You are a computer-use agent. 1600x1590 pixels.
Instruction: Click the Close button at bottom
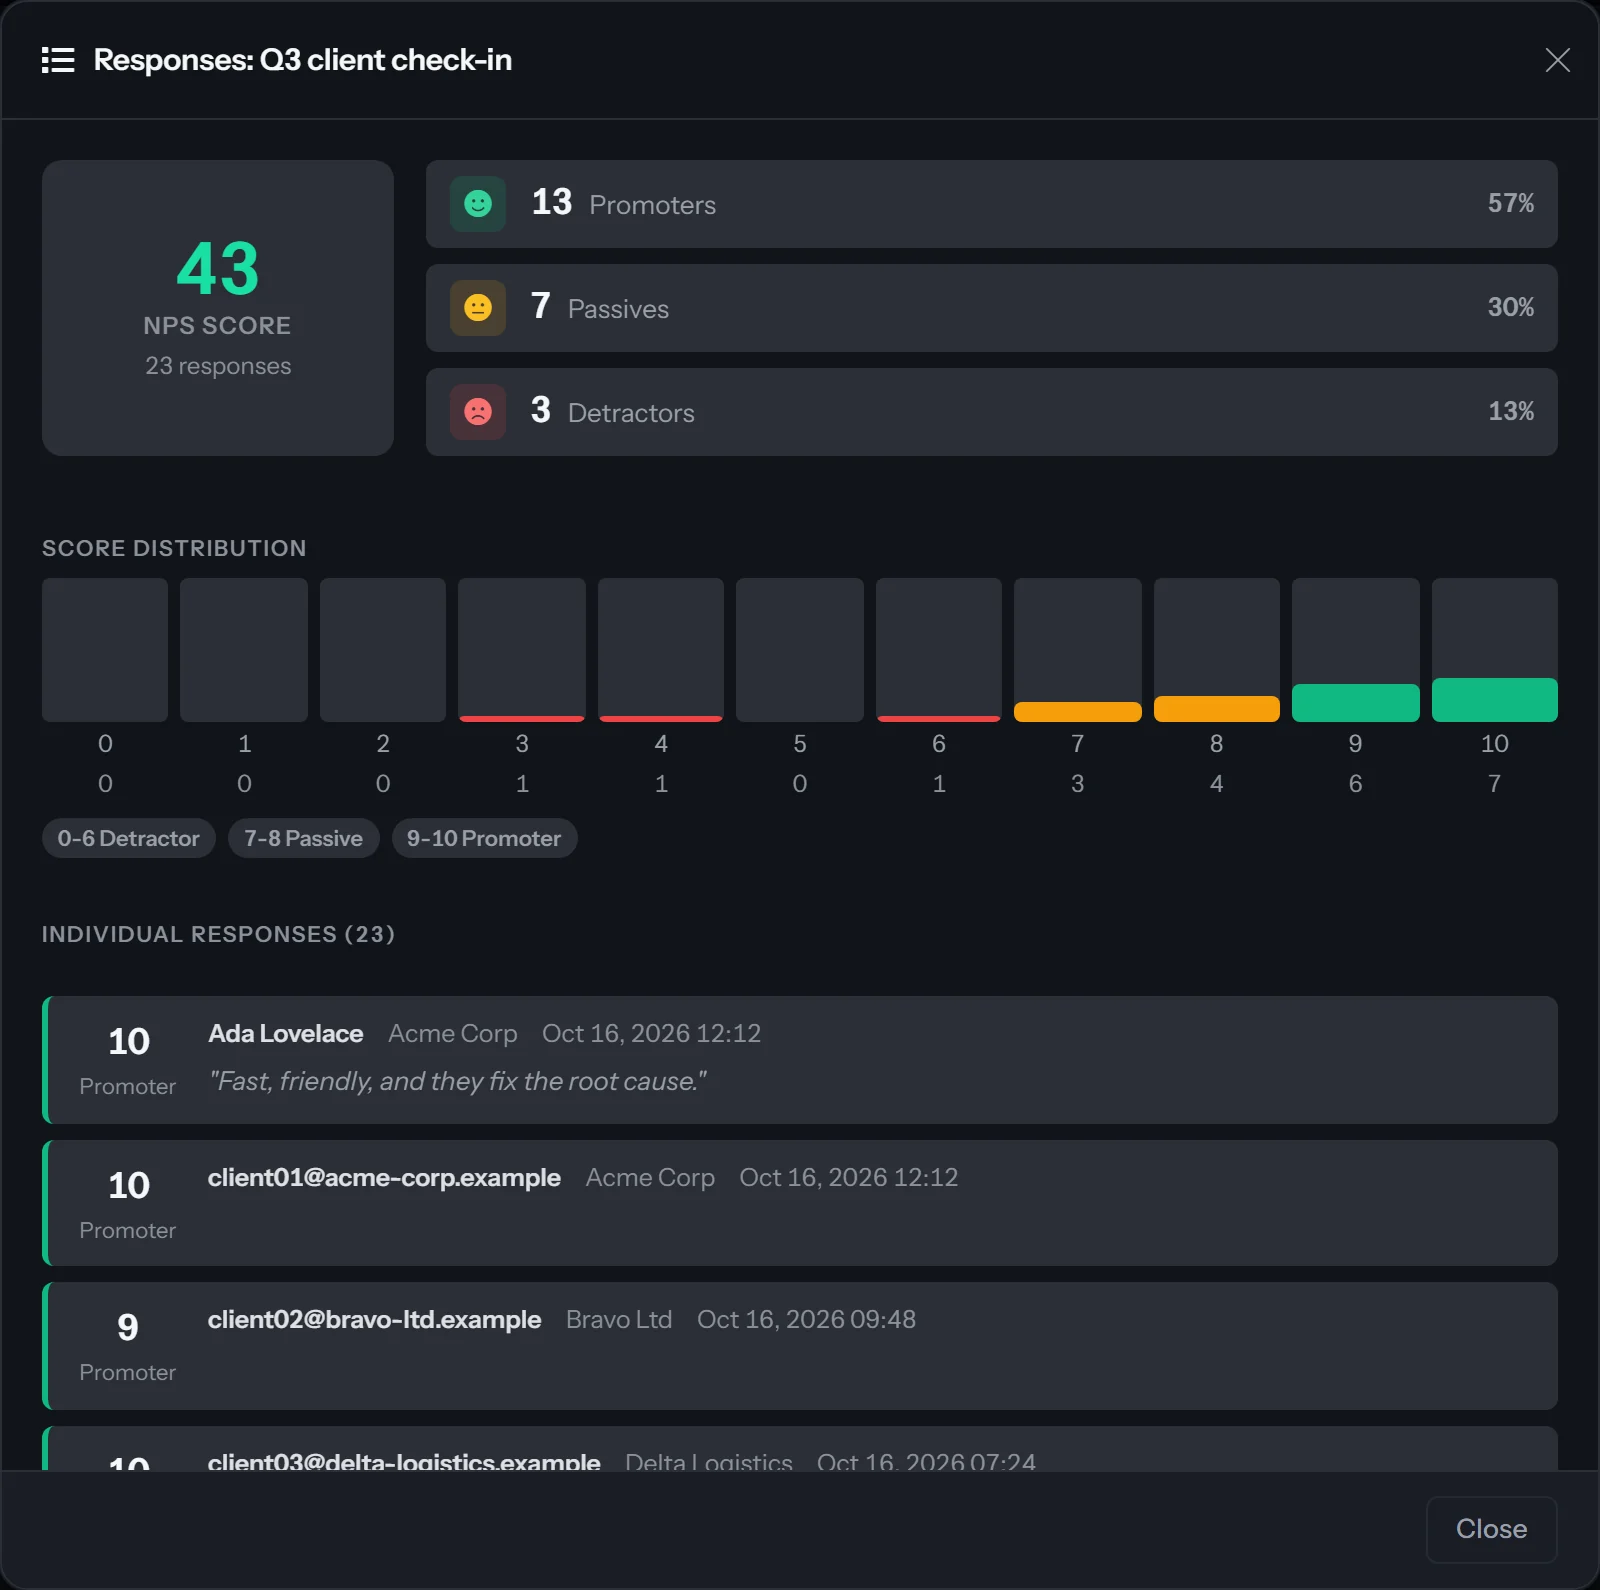click(x=1491, y=1529)
